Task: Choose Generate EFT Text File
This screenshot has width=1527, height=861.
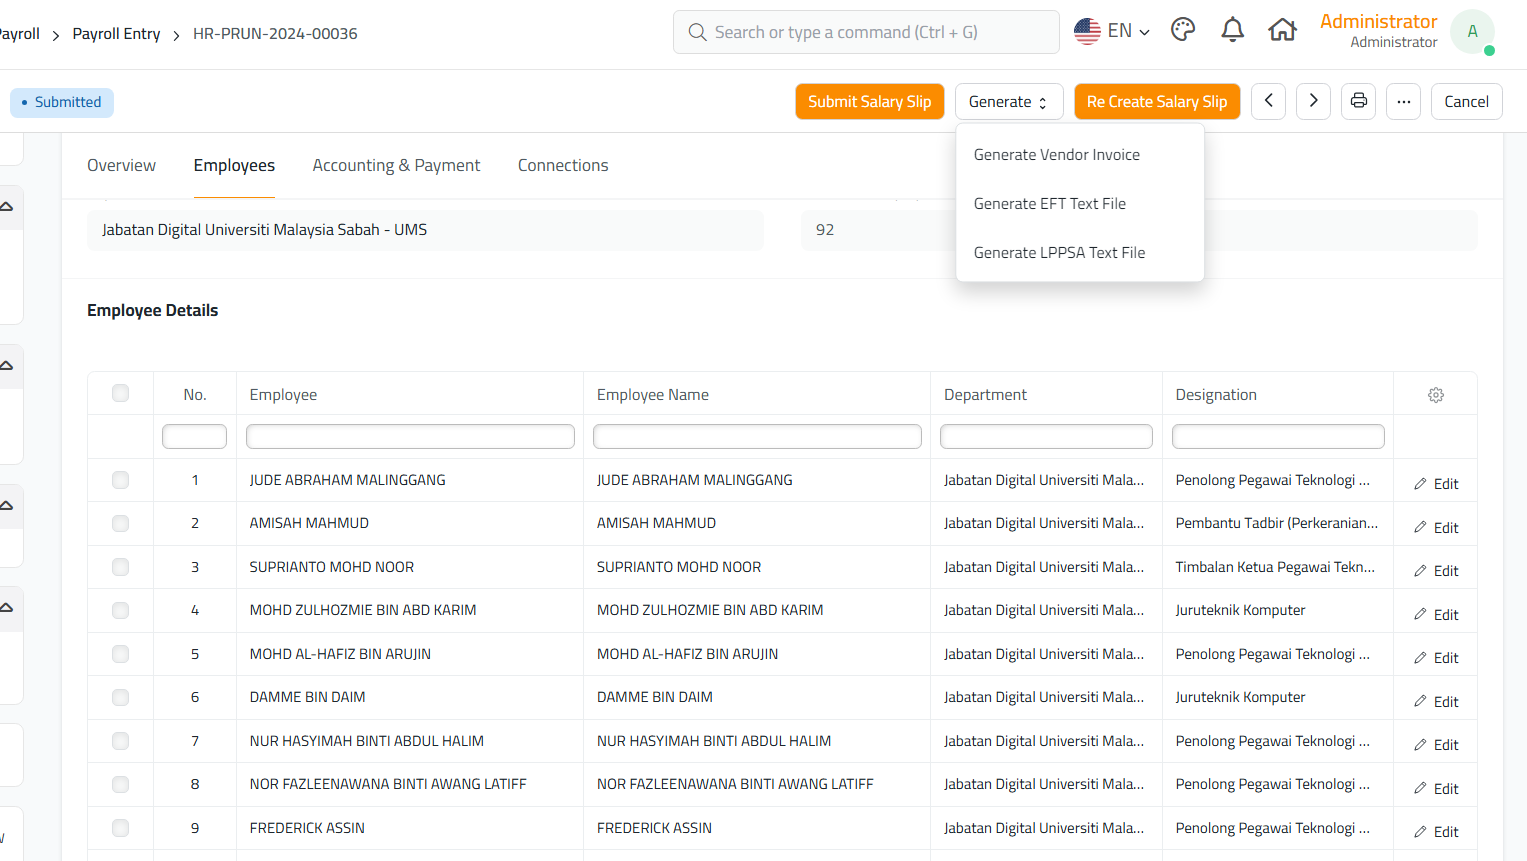Action: (x=1049, y=204)
